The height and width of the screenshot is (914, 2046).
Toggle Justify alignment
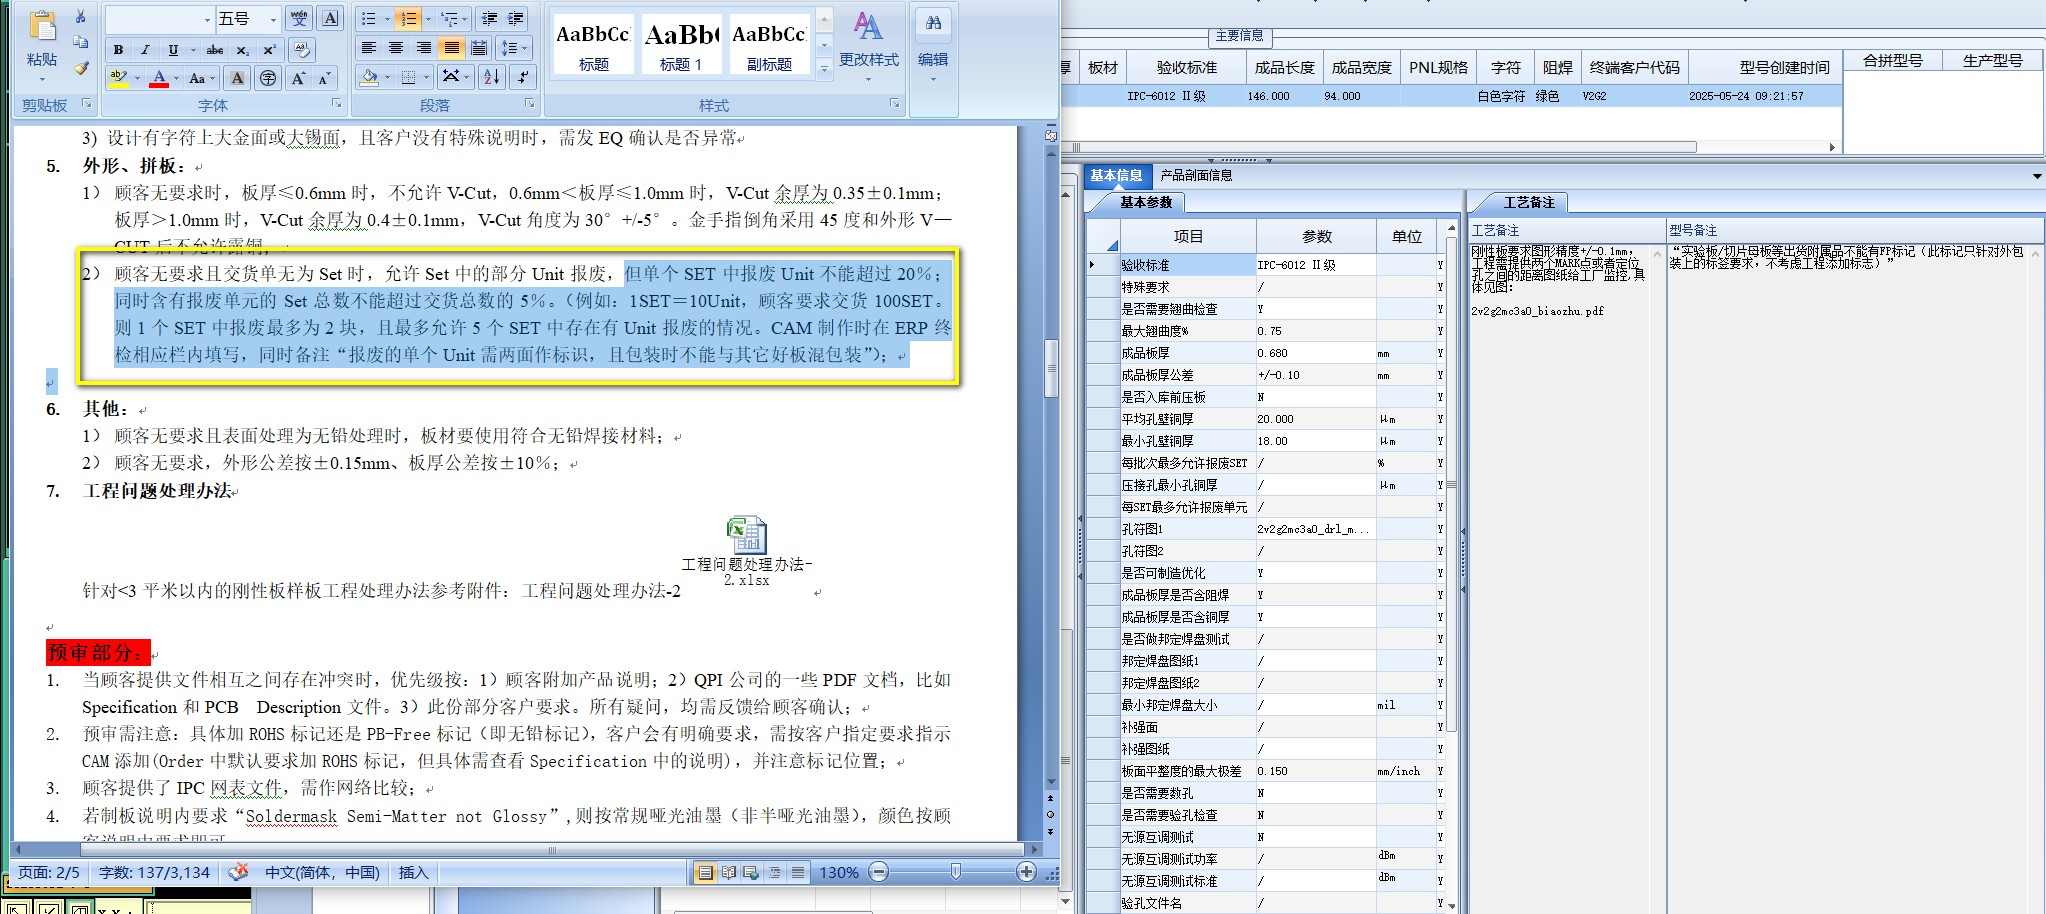point(452,48)
